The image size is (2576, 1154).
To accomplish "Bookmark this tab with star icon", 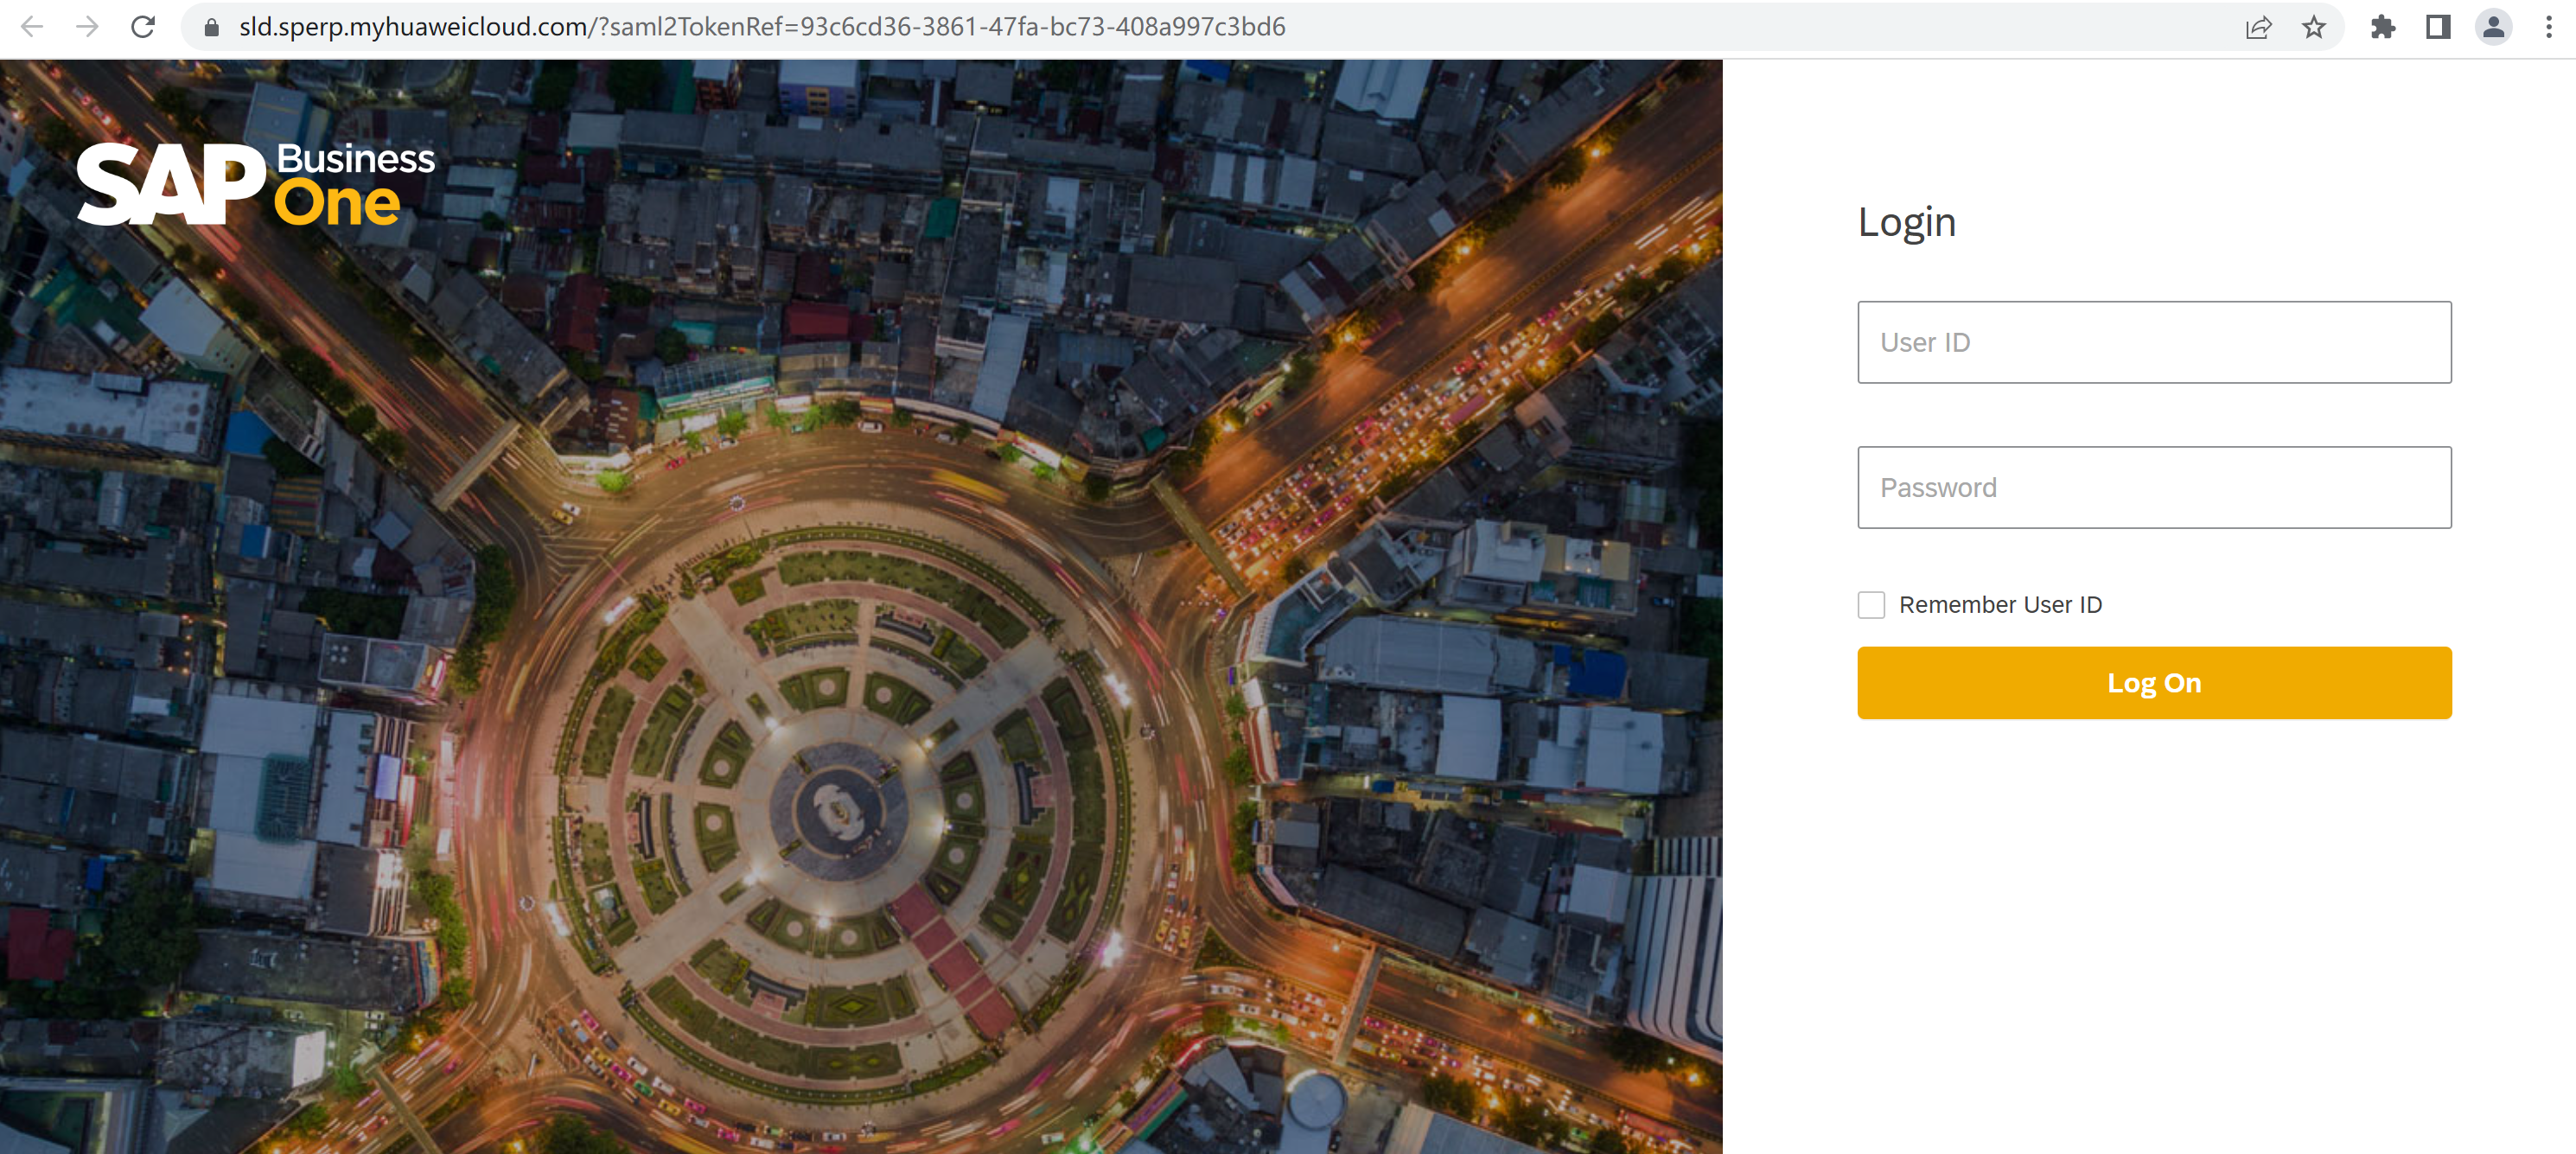I will [2313, 27].
